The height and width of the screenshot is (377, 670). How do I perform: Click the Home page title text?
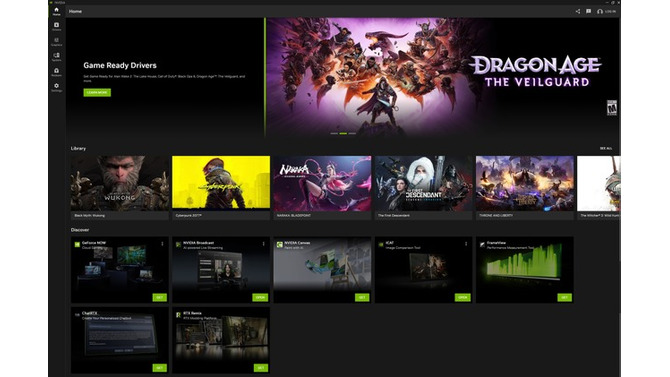pos(75,12)
